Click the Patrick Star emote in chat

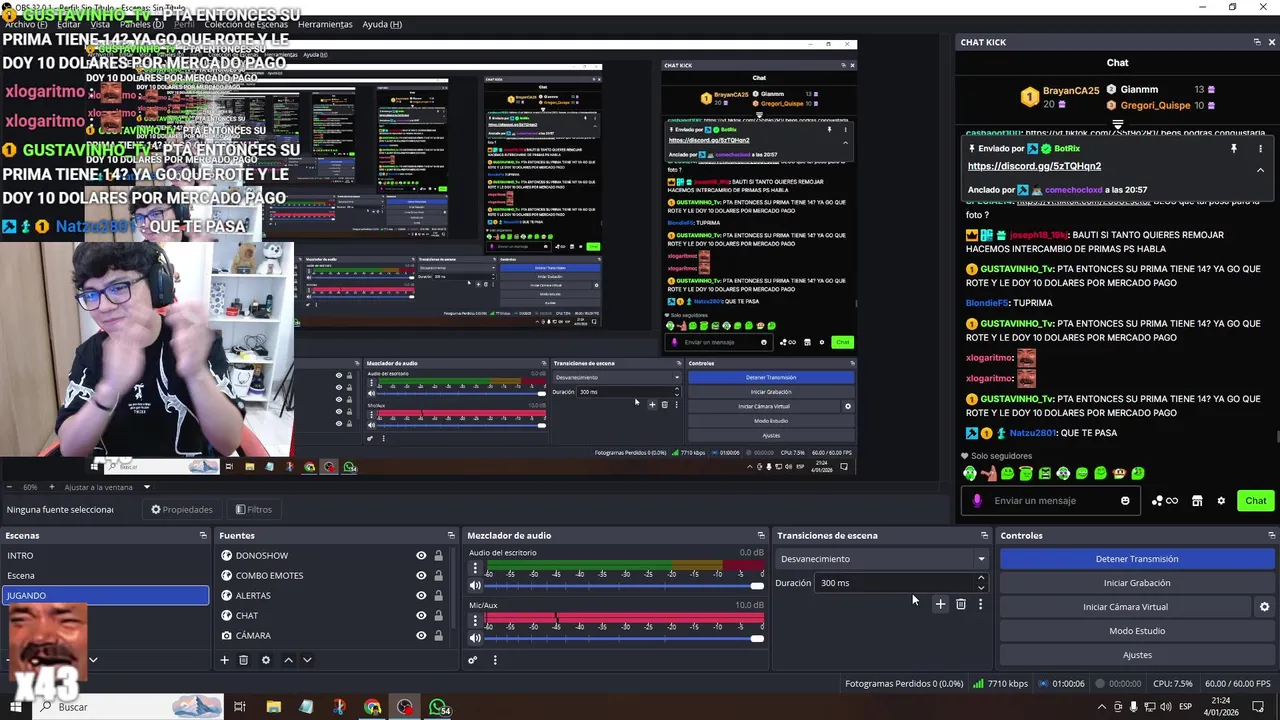tap(989, 473)
